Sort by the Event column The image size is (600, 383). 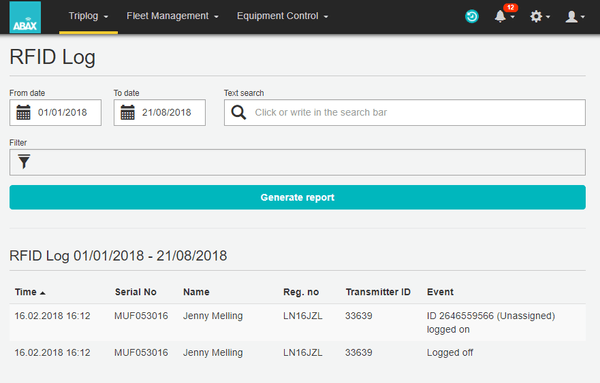coord(440,292)
